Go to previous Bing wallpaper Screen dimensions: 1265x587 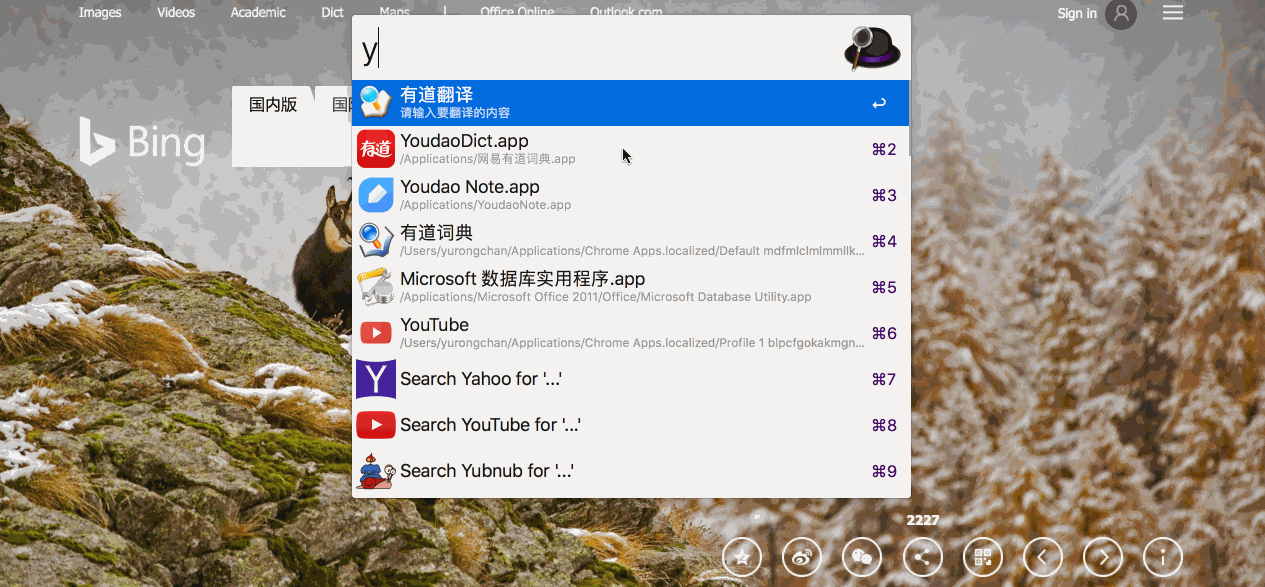coord(1043,557)
